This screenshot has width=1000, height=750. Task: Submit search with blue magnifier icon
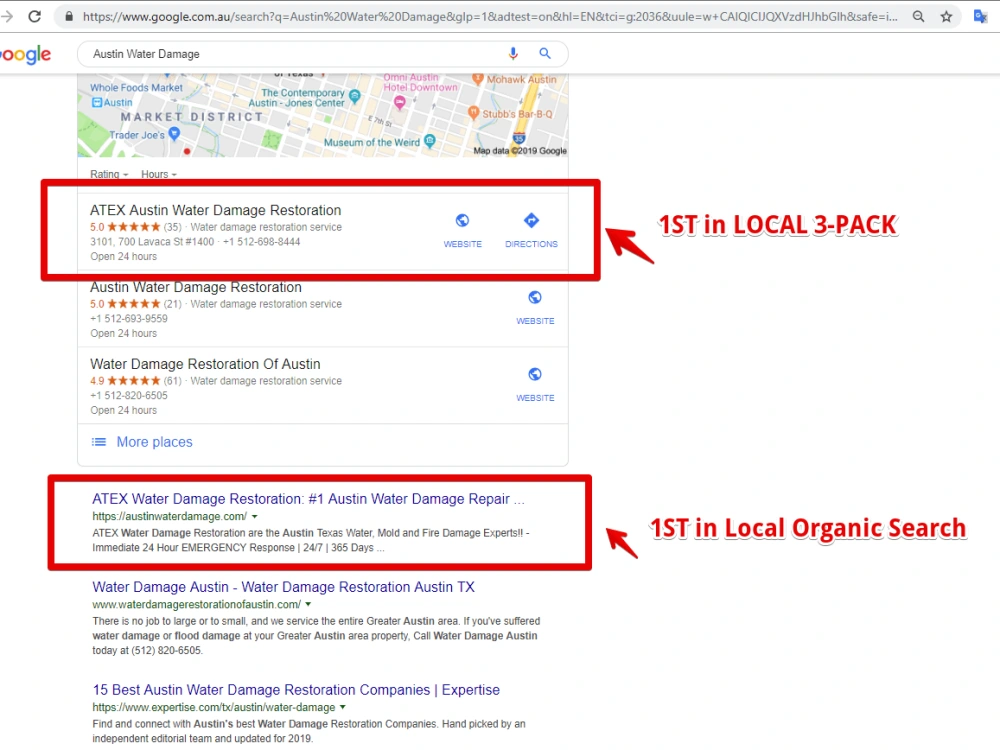(545, 54)
